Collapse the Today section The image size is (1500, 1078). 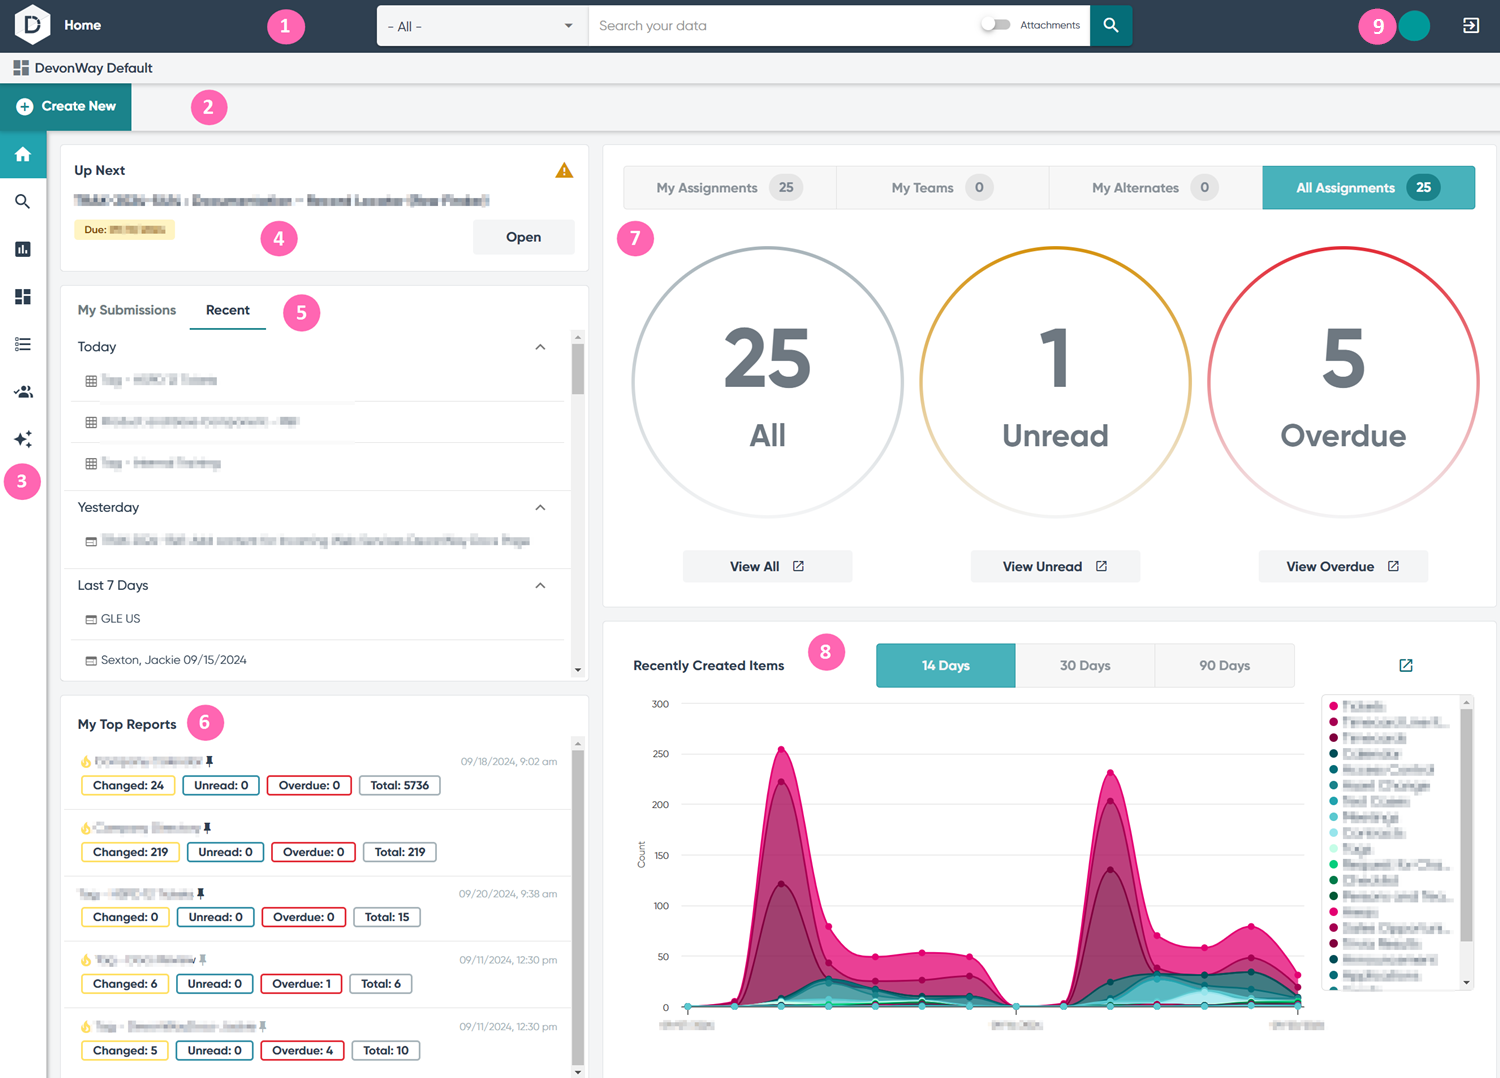pos(540,347)
